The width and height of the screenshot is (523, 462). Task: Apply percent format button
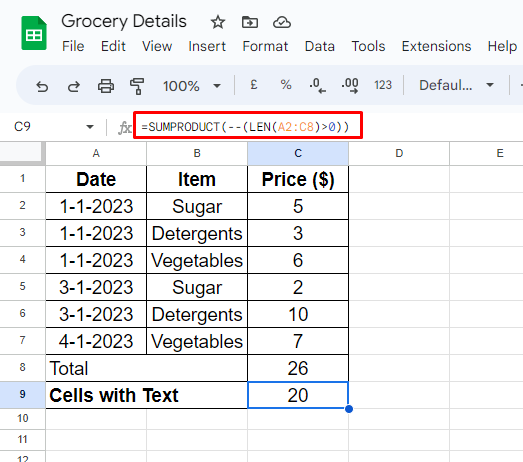286,85
